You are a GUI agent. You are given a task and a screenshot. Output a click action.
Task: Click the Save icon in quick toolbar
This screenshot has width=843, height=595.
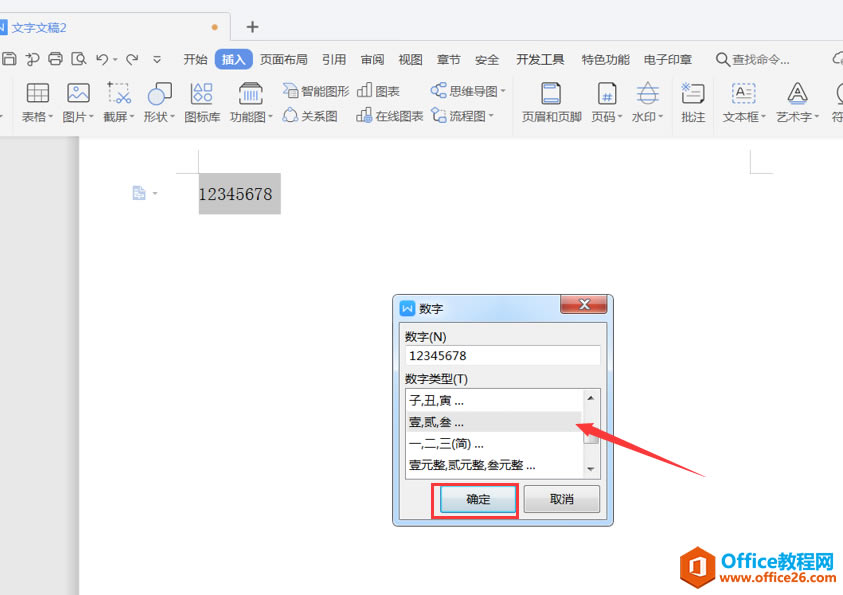(x=9, y=59)
